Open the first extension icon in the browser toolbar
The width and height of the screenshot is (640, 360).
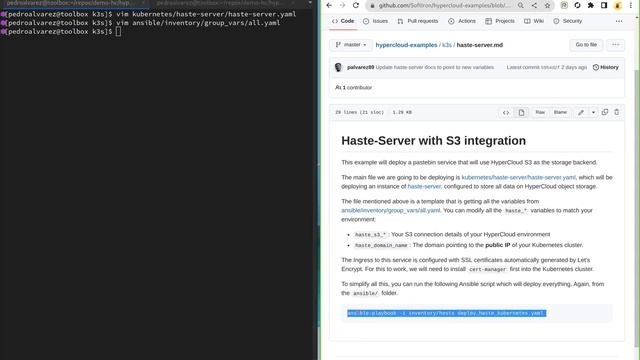[x=564, y=6]
